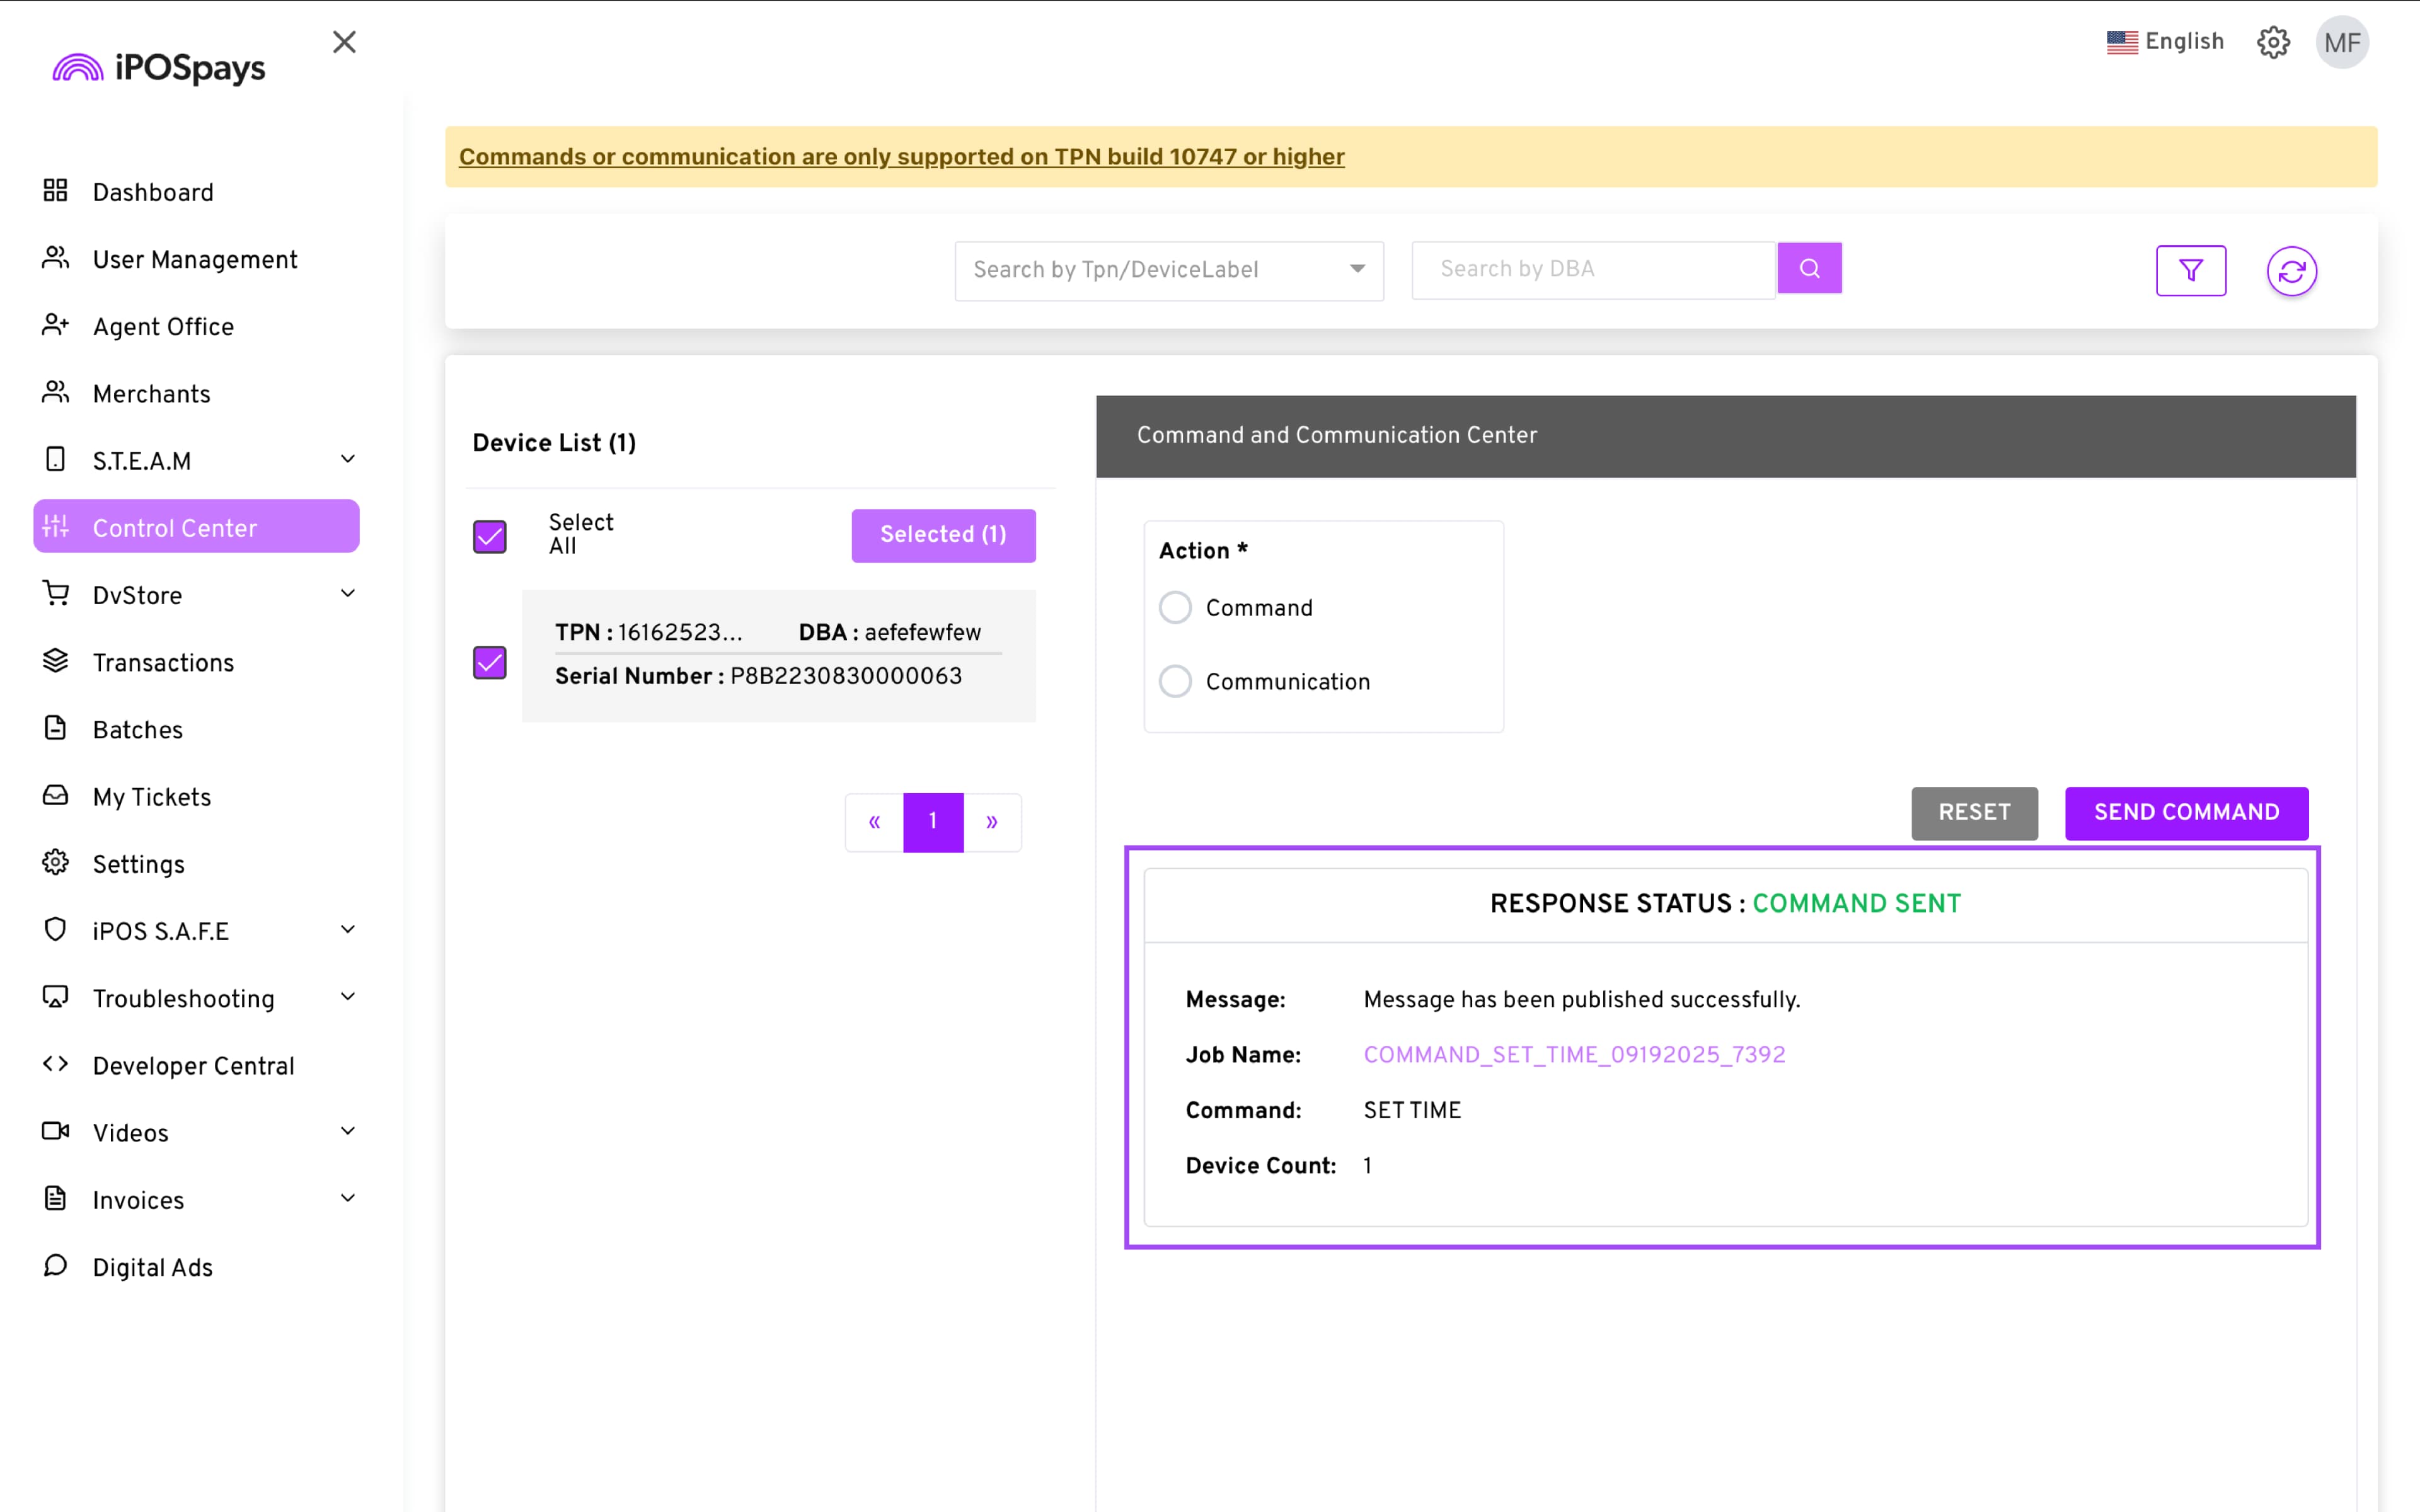
Task: Uncheck the TPN 16162523 device checkbox
Action: pyautogui.click(x=490, y=662)
